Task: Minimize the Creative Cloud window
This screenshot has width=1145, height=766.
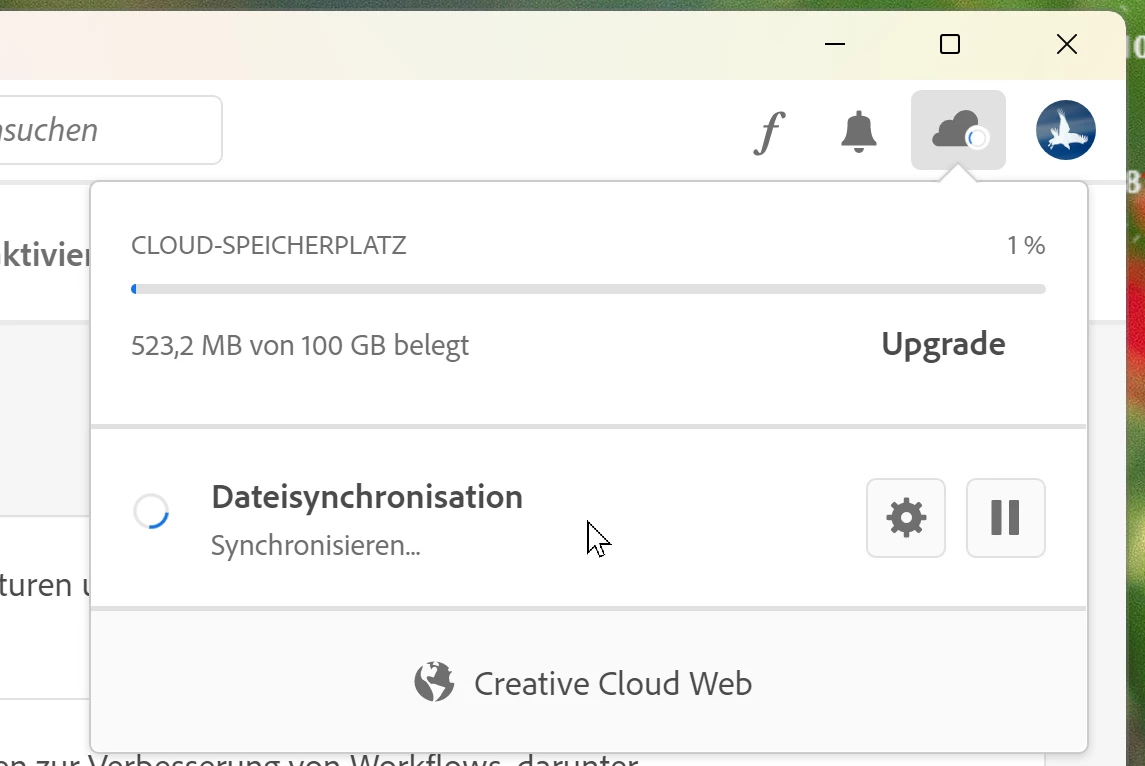Action: (835, 45)
